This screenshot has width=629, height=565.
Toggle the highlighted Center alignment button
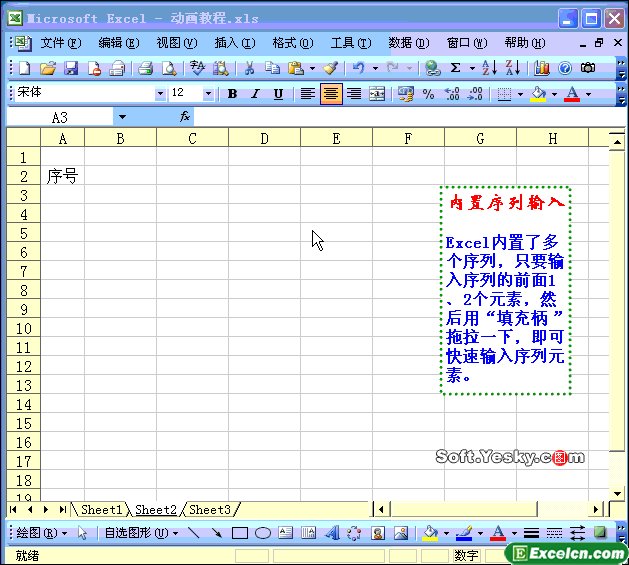pyautogui.click(x=331, y=94)
